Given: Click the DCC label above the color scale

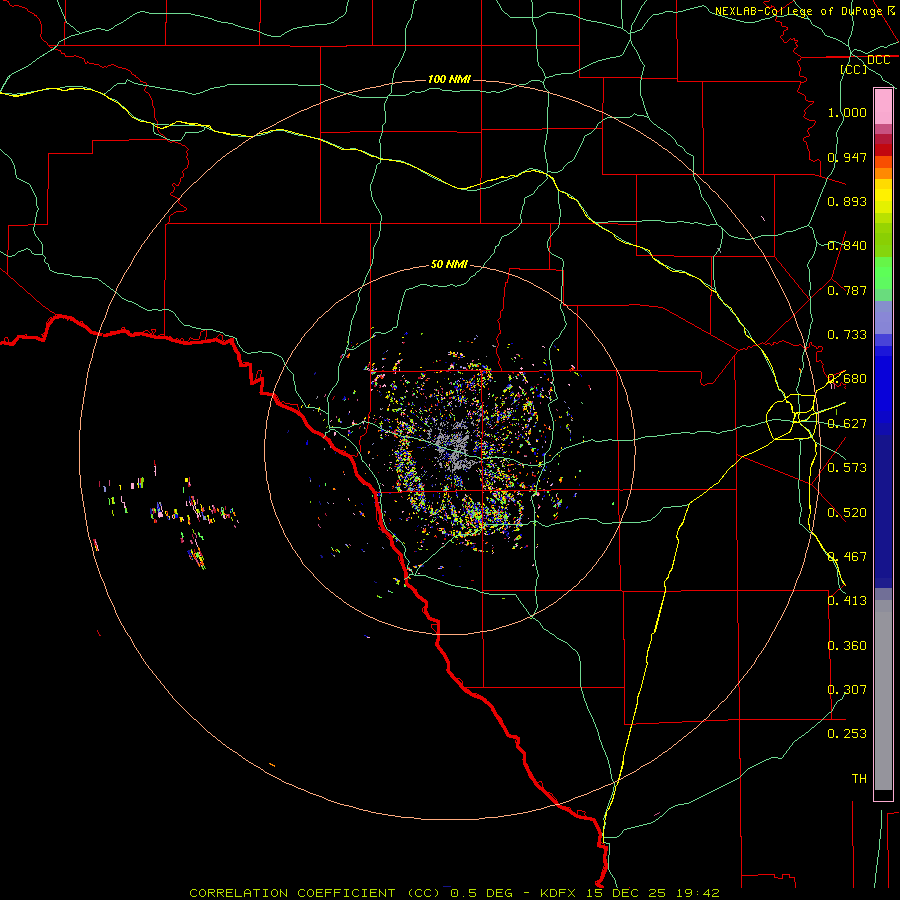Looking at the screenshot, I should pos(878,60).
